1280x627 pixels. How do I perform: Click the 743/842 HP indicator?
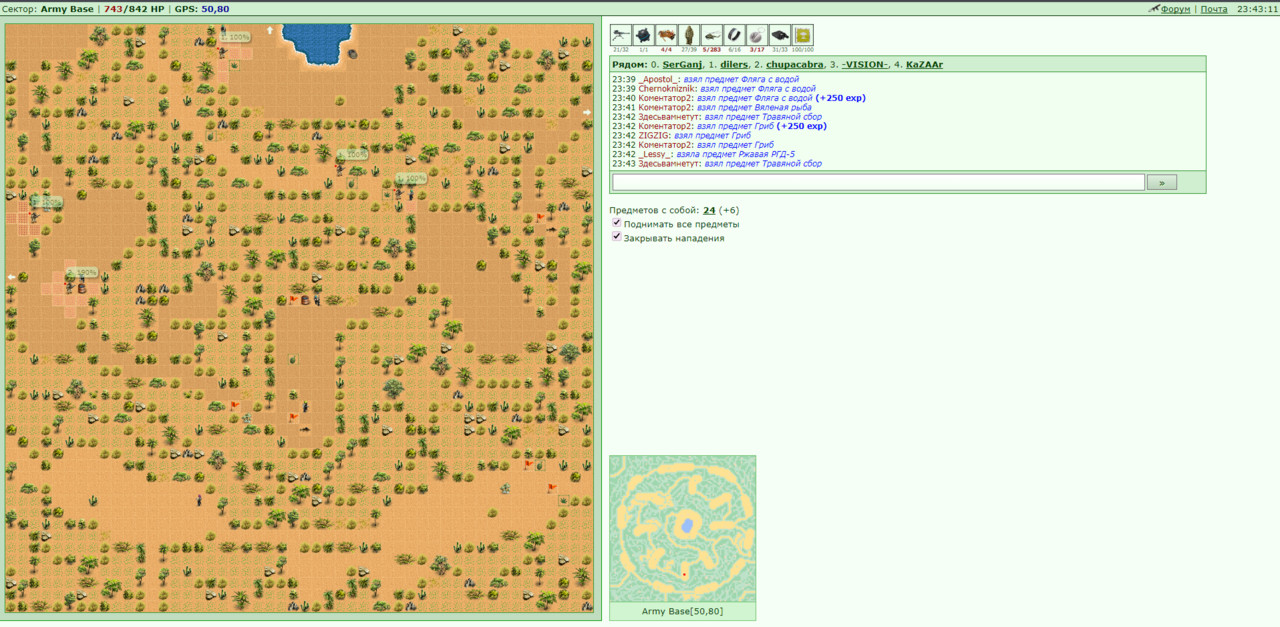[x=134, y=9]
